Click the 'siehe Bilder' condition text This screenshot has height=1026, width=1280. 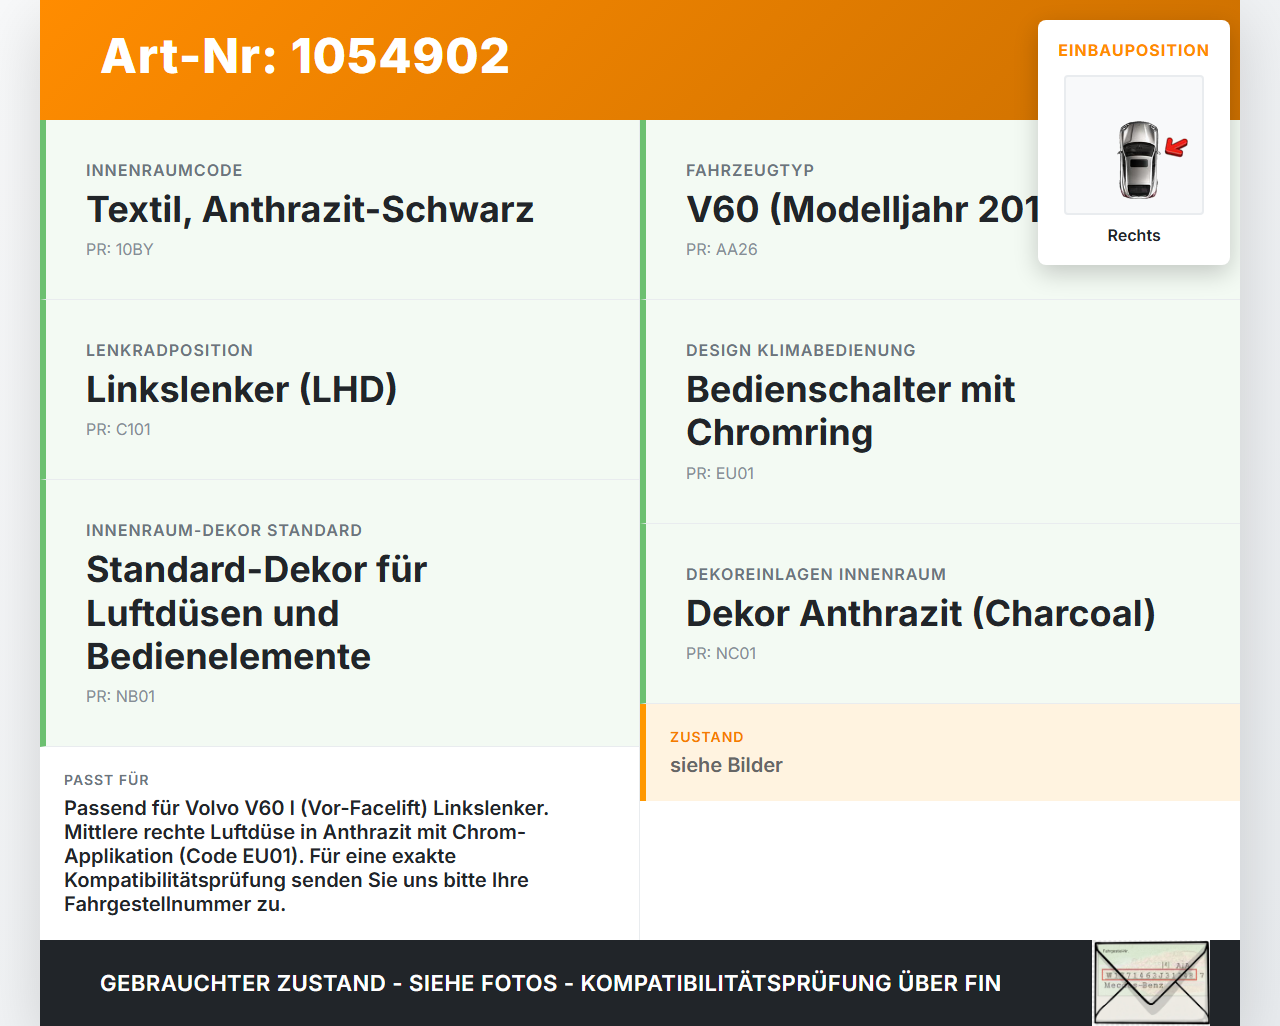coord(726,765)
